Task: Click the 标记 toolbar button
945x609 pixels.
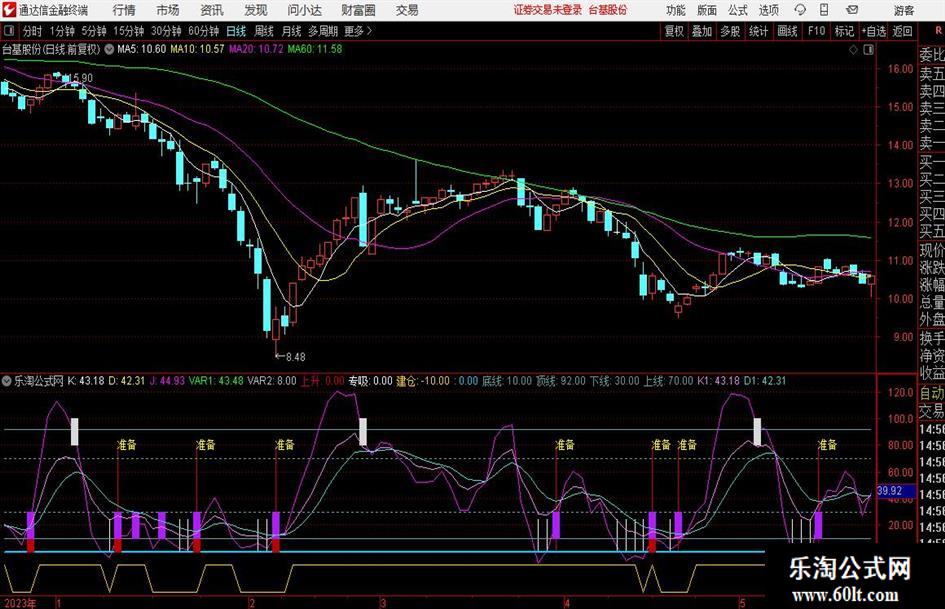Action: click(x=844, y=31)
